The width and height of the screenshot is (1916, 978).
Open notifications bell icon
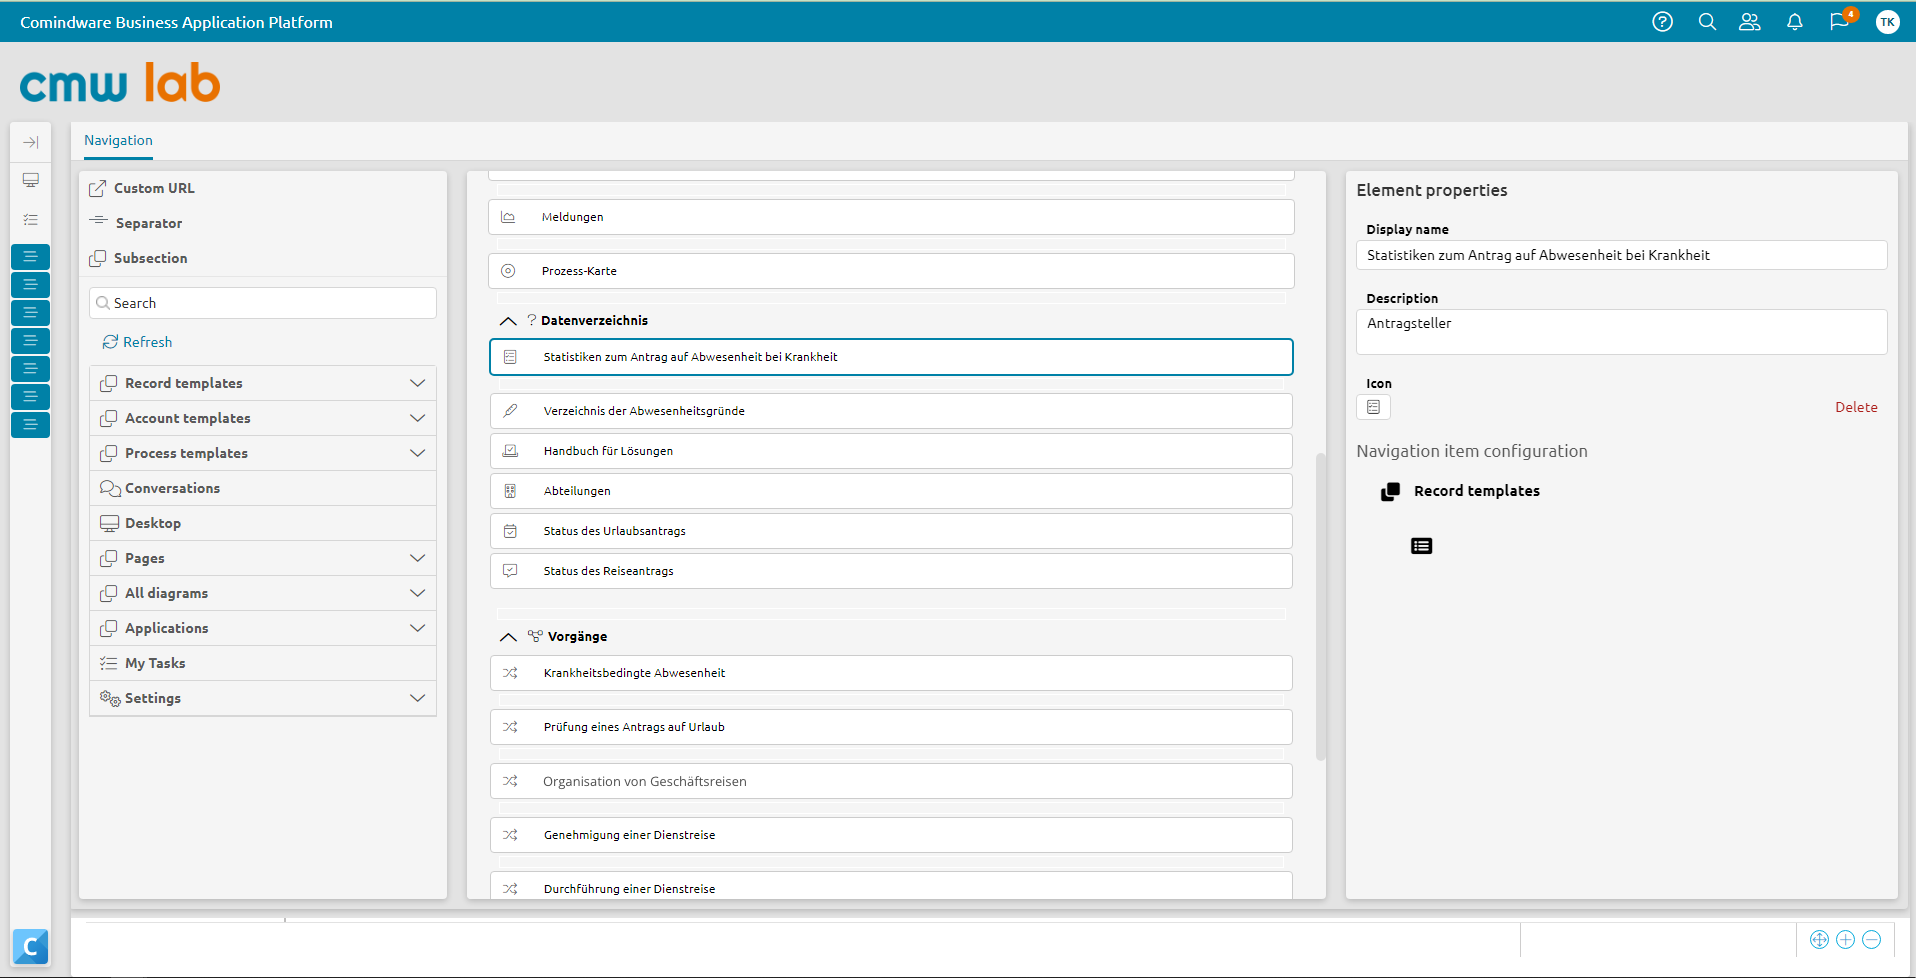[1795, 22]
